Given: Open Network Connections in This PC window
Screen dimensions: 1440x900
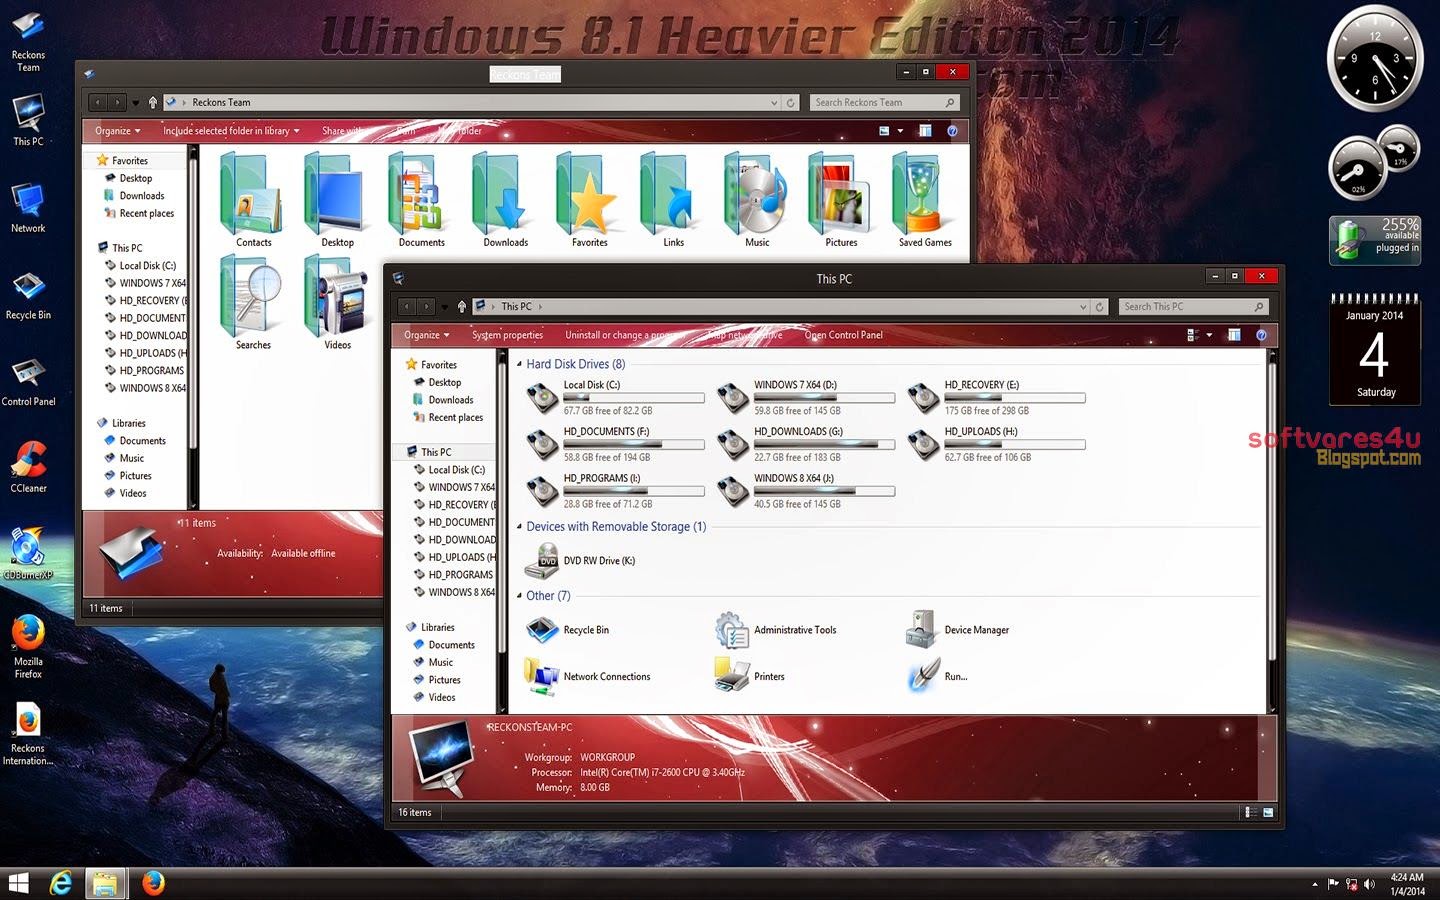Looking at the screenshot, I should pyautogui.click(x=587, y=677).
